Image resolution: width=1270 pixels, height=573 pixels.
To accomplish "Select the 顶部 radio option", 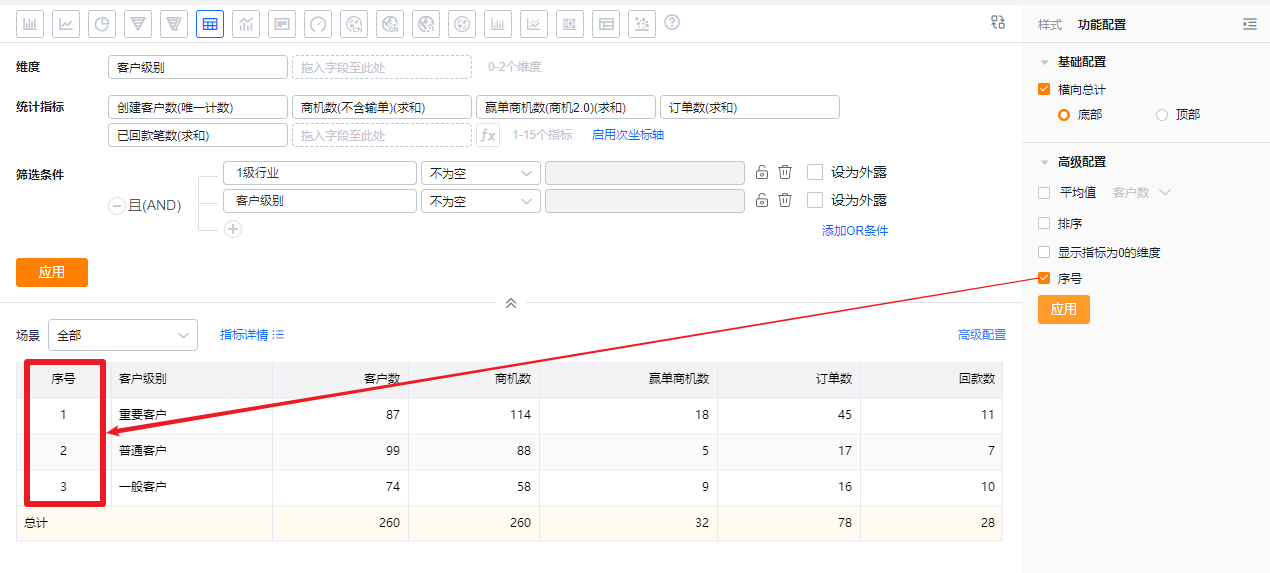I will tap(1162, 115).
